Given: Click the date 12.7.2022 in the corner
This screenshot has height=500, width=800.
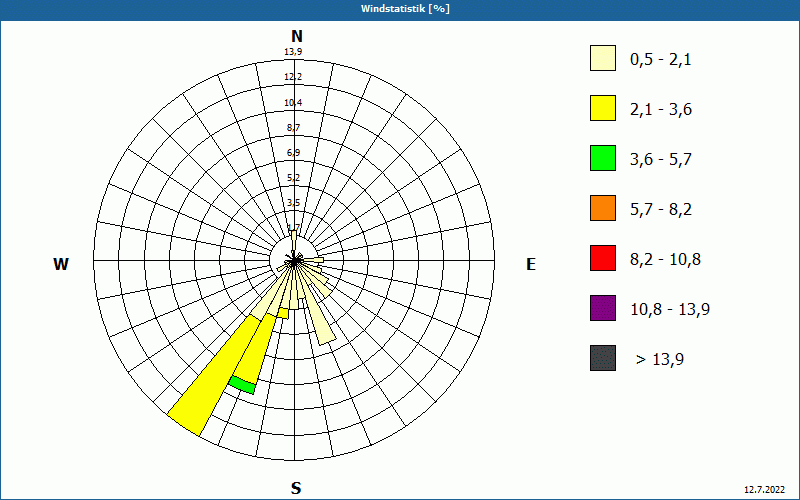Looking at the screenshot, I should click(764, 489).
